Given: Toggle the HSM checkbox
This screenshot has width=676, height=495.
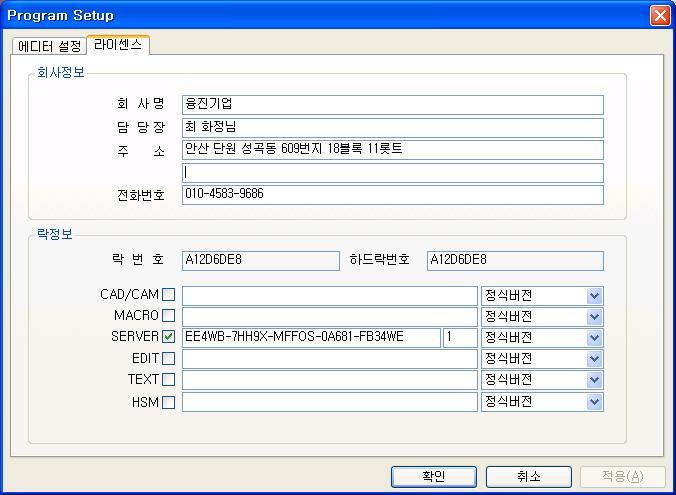Looking at the screenshot, I should (x=168, y=402).
